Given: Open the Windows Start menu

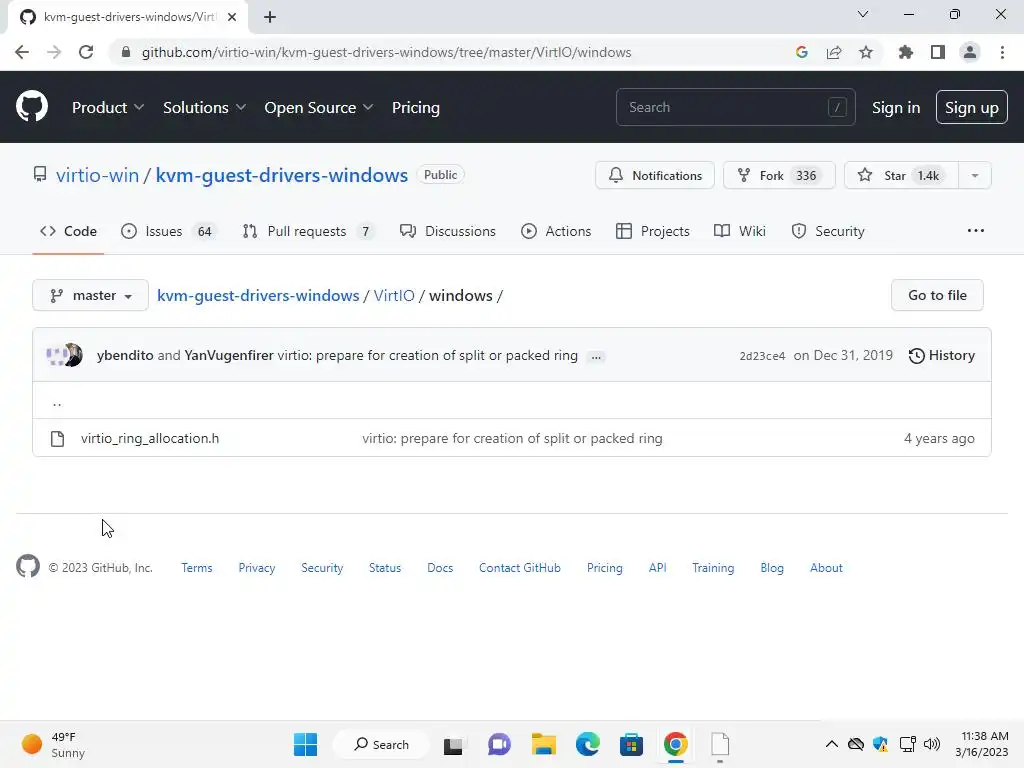Looking at the screenshot, I should click(305, 744).
